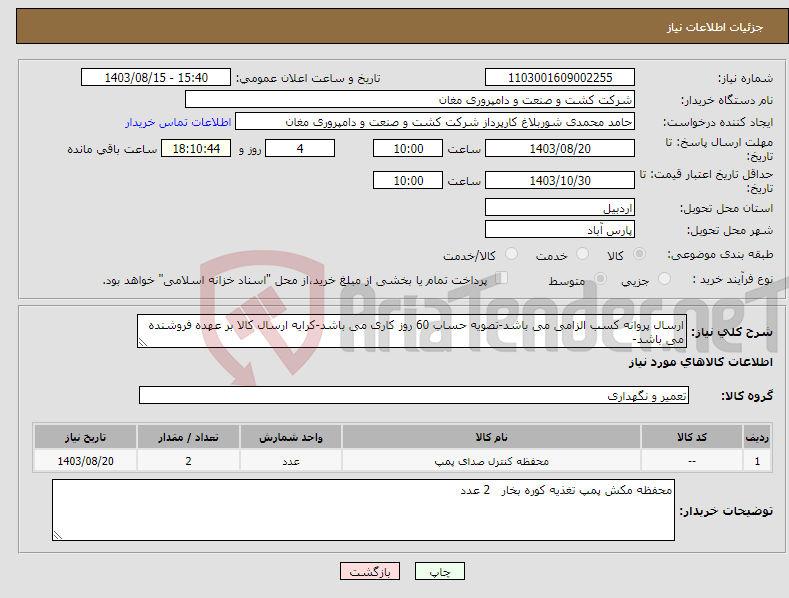Click price validity date 1403/10/30 field
This screenshot has height=598, width=789.
pyautogui.click(x=560, y=180)
